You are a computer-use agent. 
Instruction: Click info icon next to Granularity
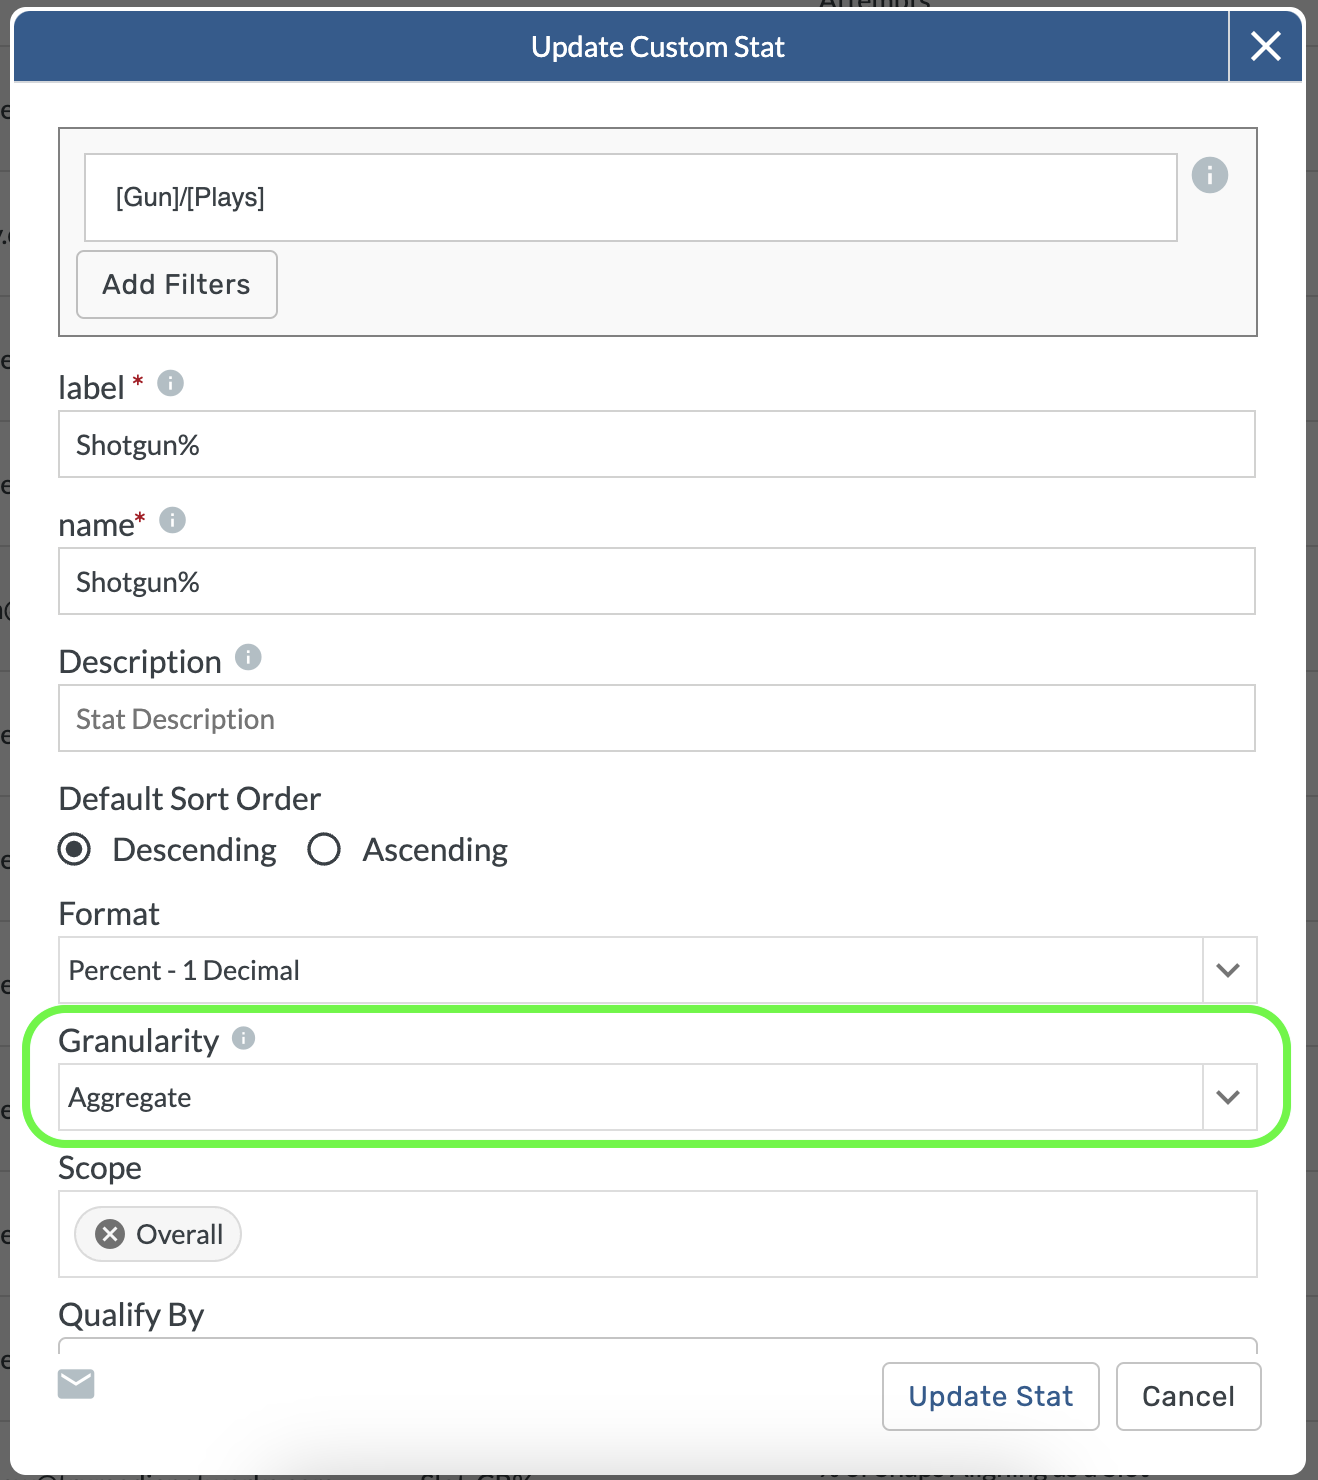[243, 1038]
